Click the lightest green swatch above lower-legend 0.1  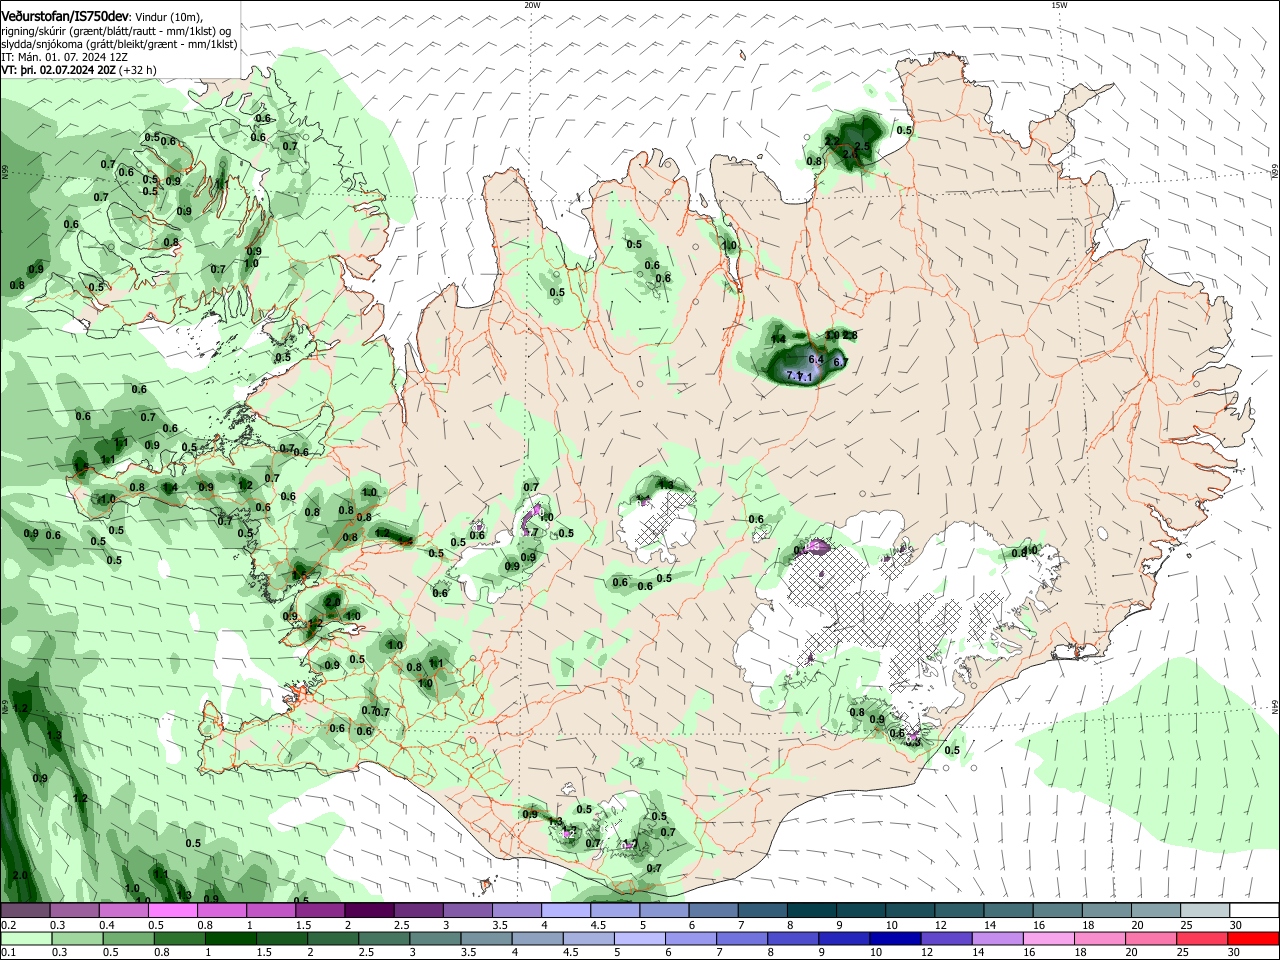tap(25, 938)
